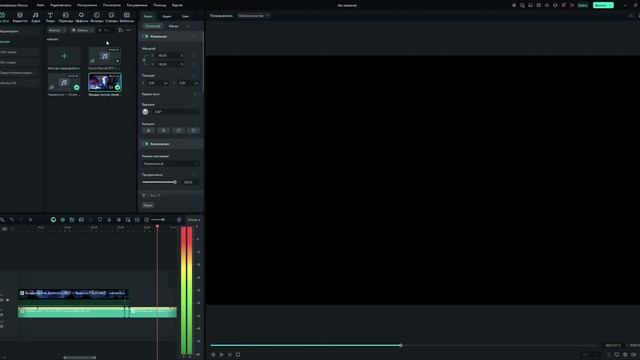Viewport: 640px width, 360px height.
Task: Click the marker icon in the timeline toolbar
Action: [x=100, y=220]
